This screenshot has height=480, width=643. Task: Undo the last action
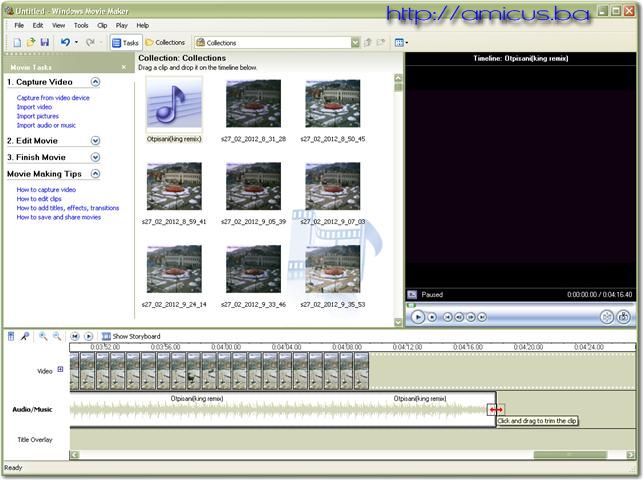coord(65,42)
